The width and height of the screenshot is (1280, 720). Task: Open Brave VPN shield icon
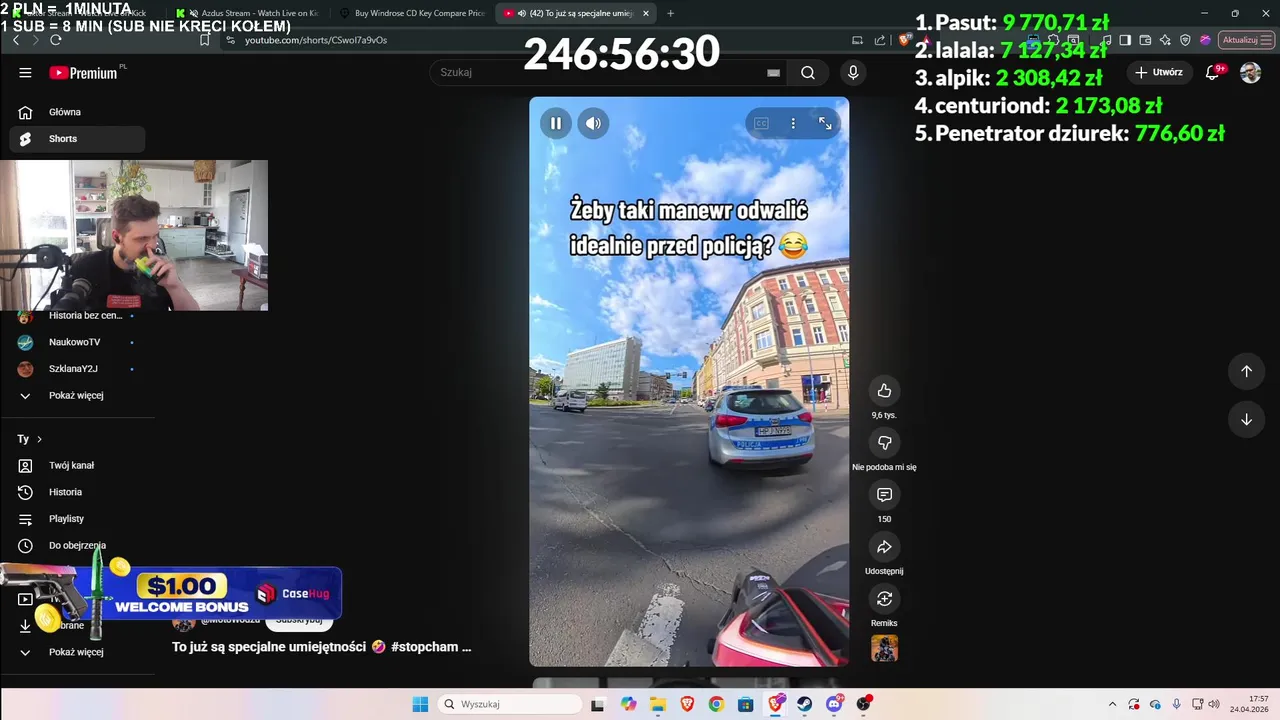tap(1185, 40)
